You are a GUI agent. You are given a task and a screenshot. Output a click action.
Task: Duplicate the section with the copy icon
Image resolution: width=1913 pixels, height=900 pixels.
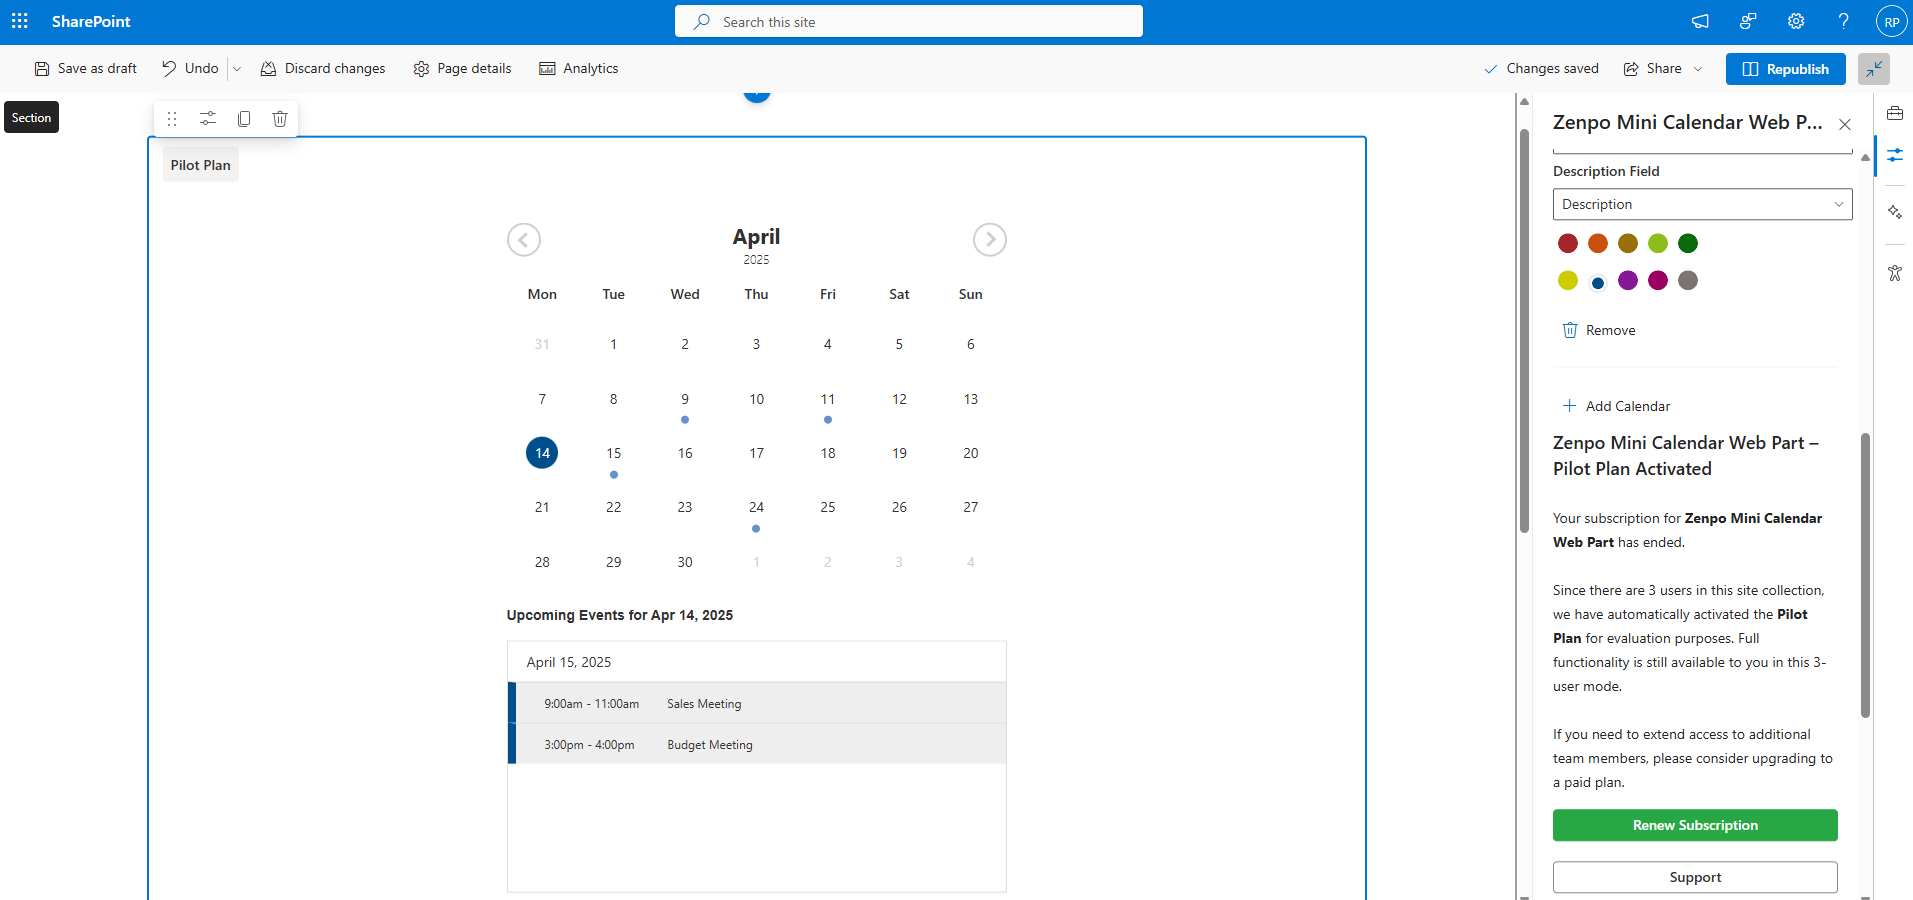pyautogui.click(x=244, y=119)
